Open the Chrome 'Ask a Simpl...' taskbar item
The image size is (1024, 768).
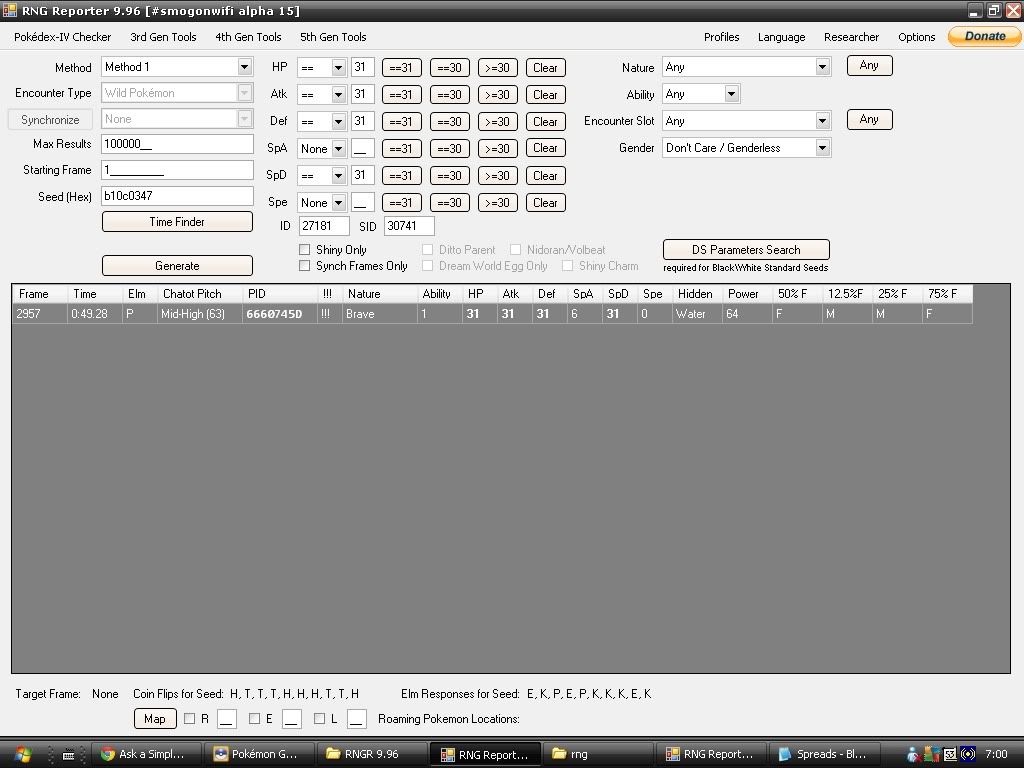coord(146,754)
